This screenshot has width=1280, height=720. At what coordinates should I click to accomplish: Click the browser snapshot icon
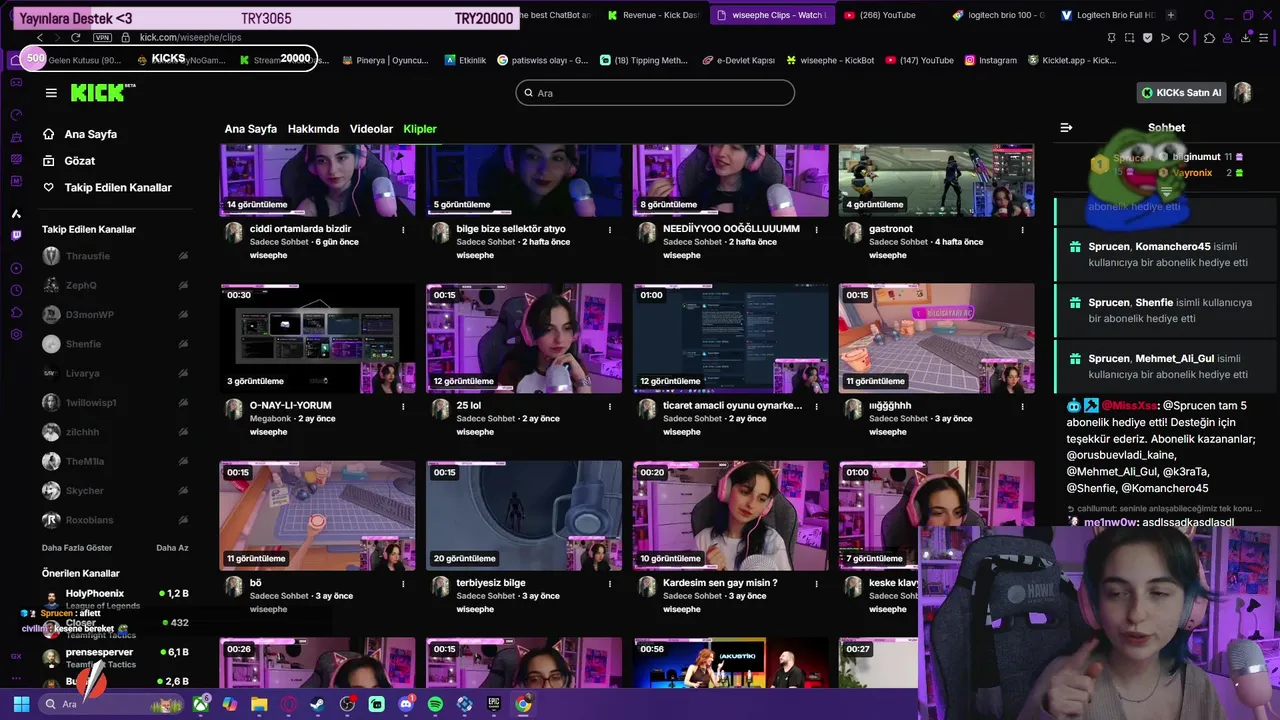[1130, 37]
